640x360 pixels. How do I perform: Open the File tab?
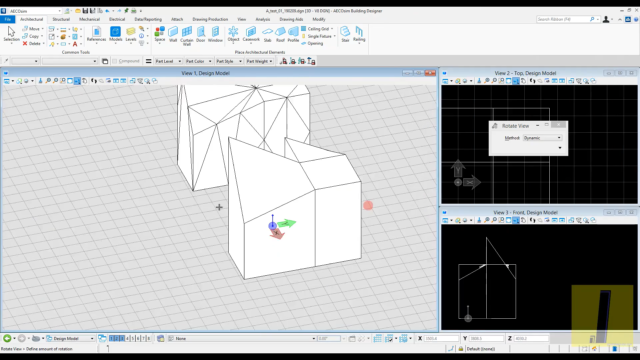[8, 19]
